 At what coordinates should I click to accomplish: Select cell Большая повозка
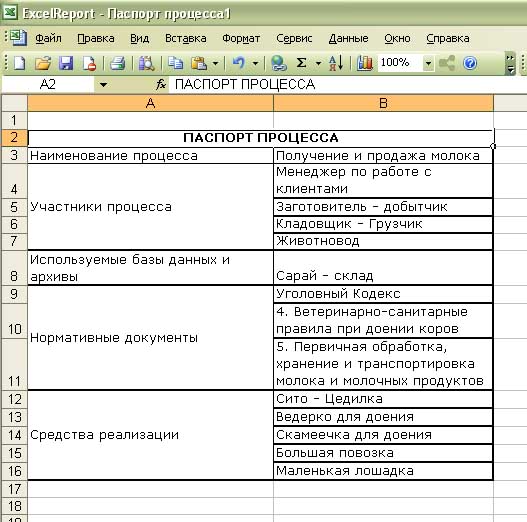click(x=383, y=453)
